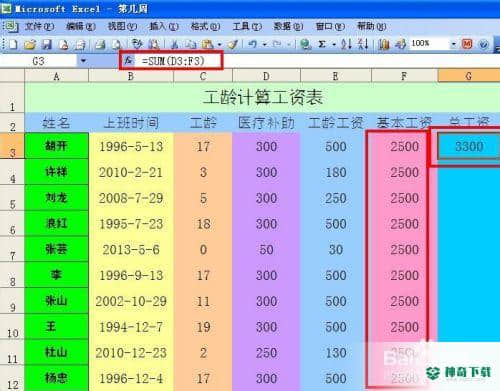The width and height of the screenshot is (500, 391).
Task: Open the 数据 (Data) menu
Action: click(x=288, y=26)
